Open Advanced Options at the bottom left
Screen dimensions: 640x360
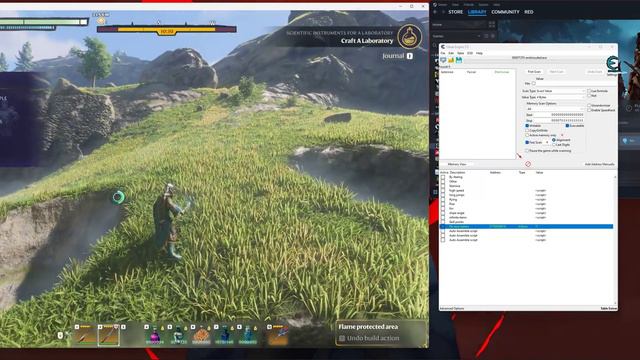coord(452,309)
